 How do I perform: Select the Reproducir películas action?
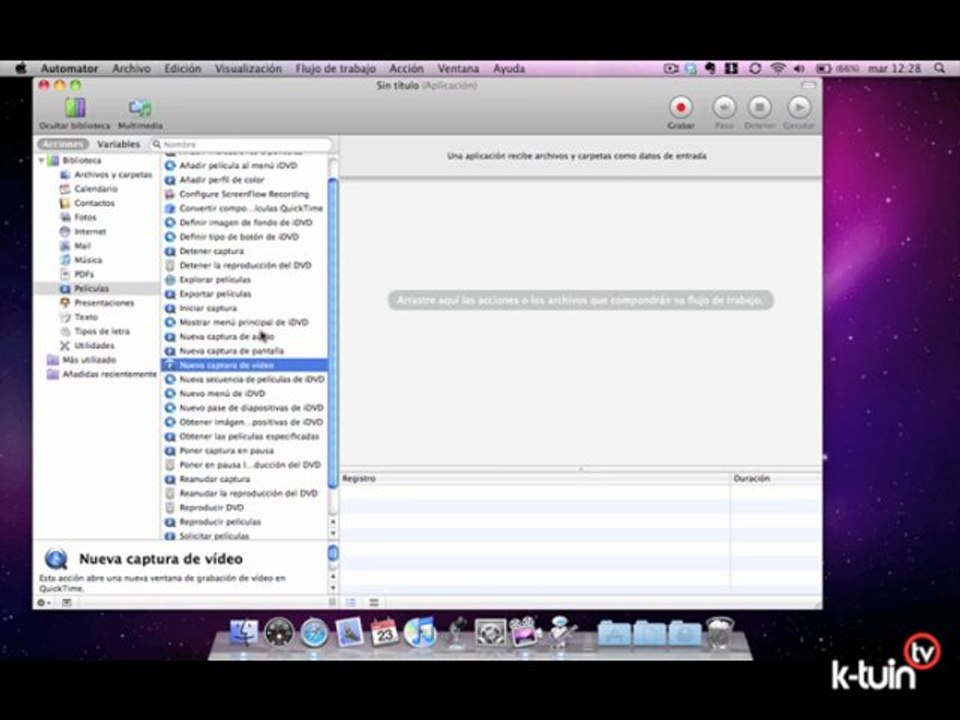coord(220,522)
